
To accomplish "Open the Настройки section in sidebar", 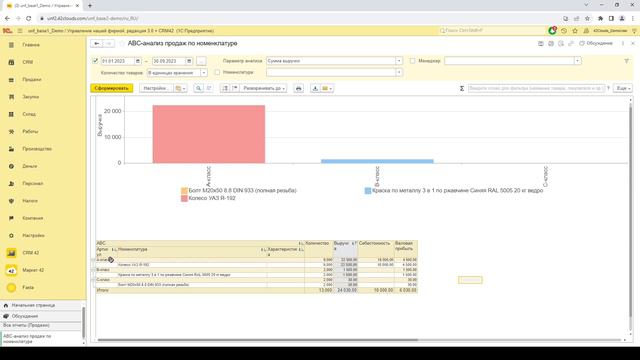I will click(33, 236).
